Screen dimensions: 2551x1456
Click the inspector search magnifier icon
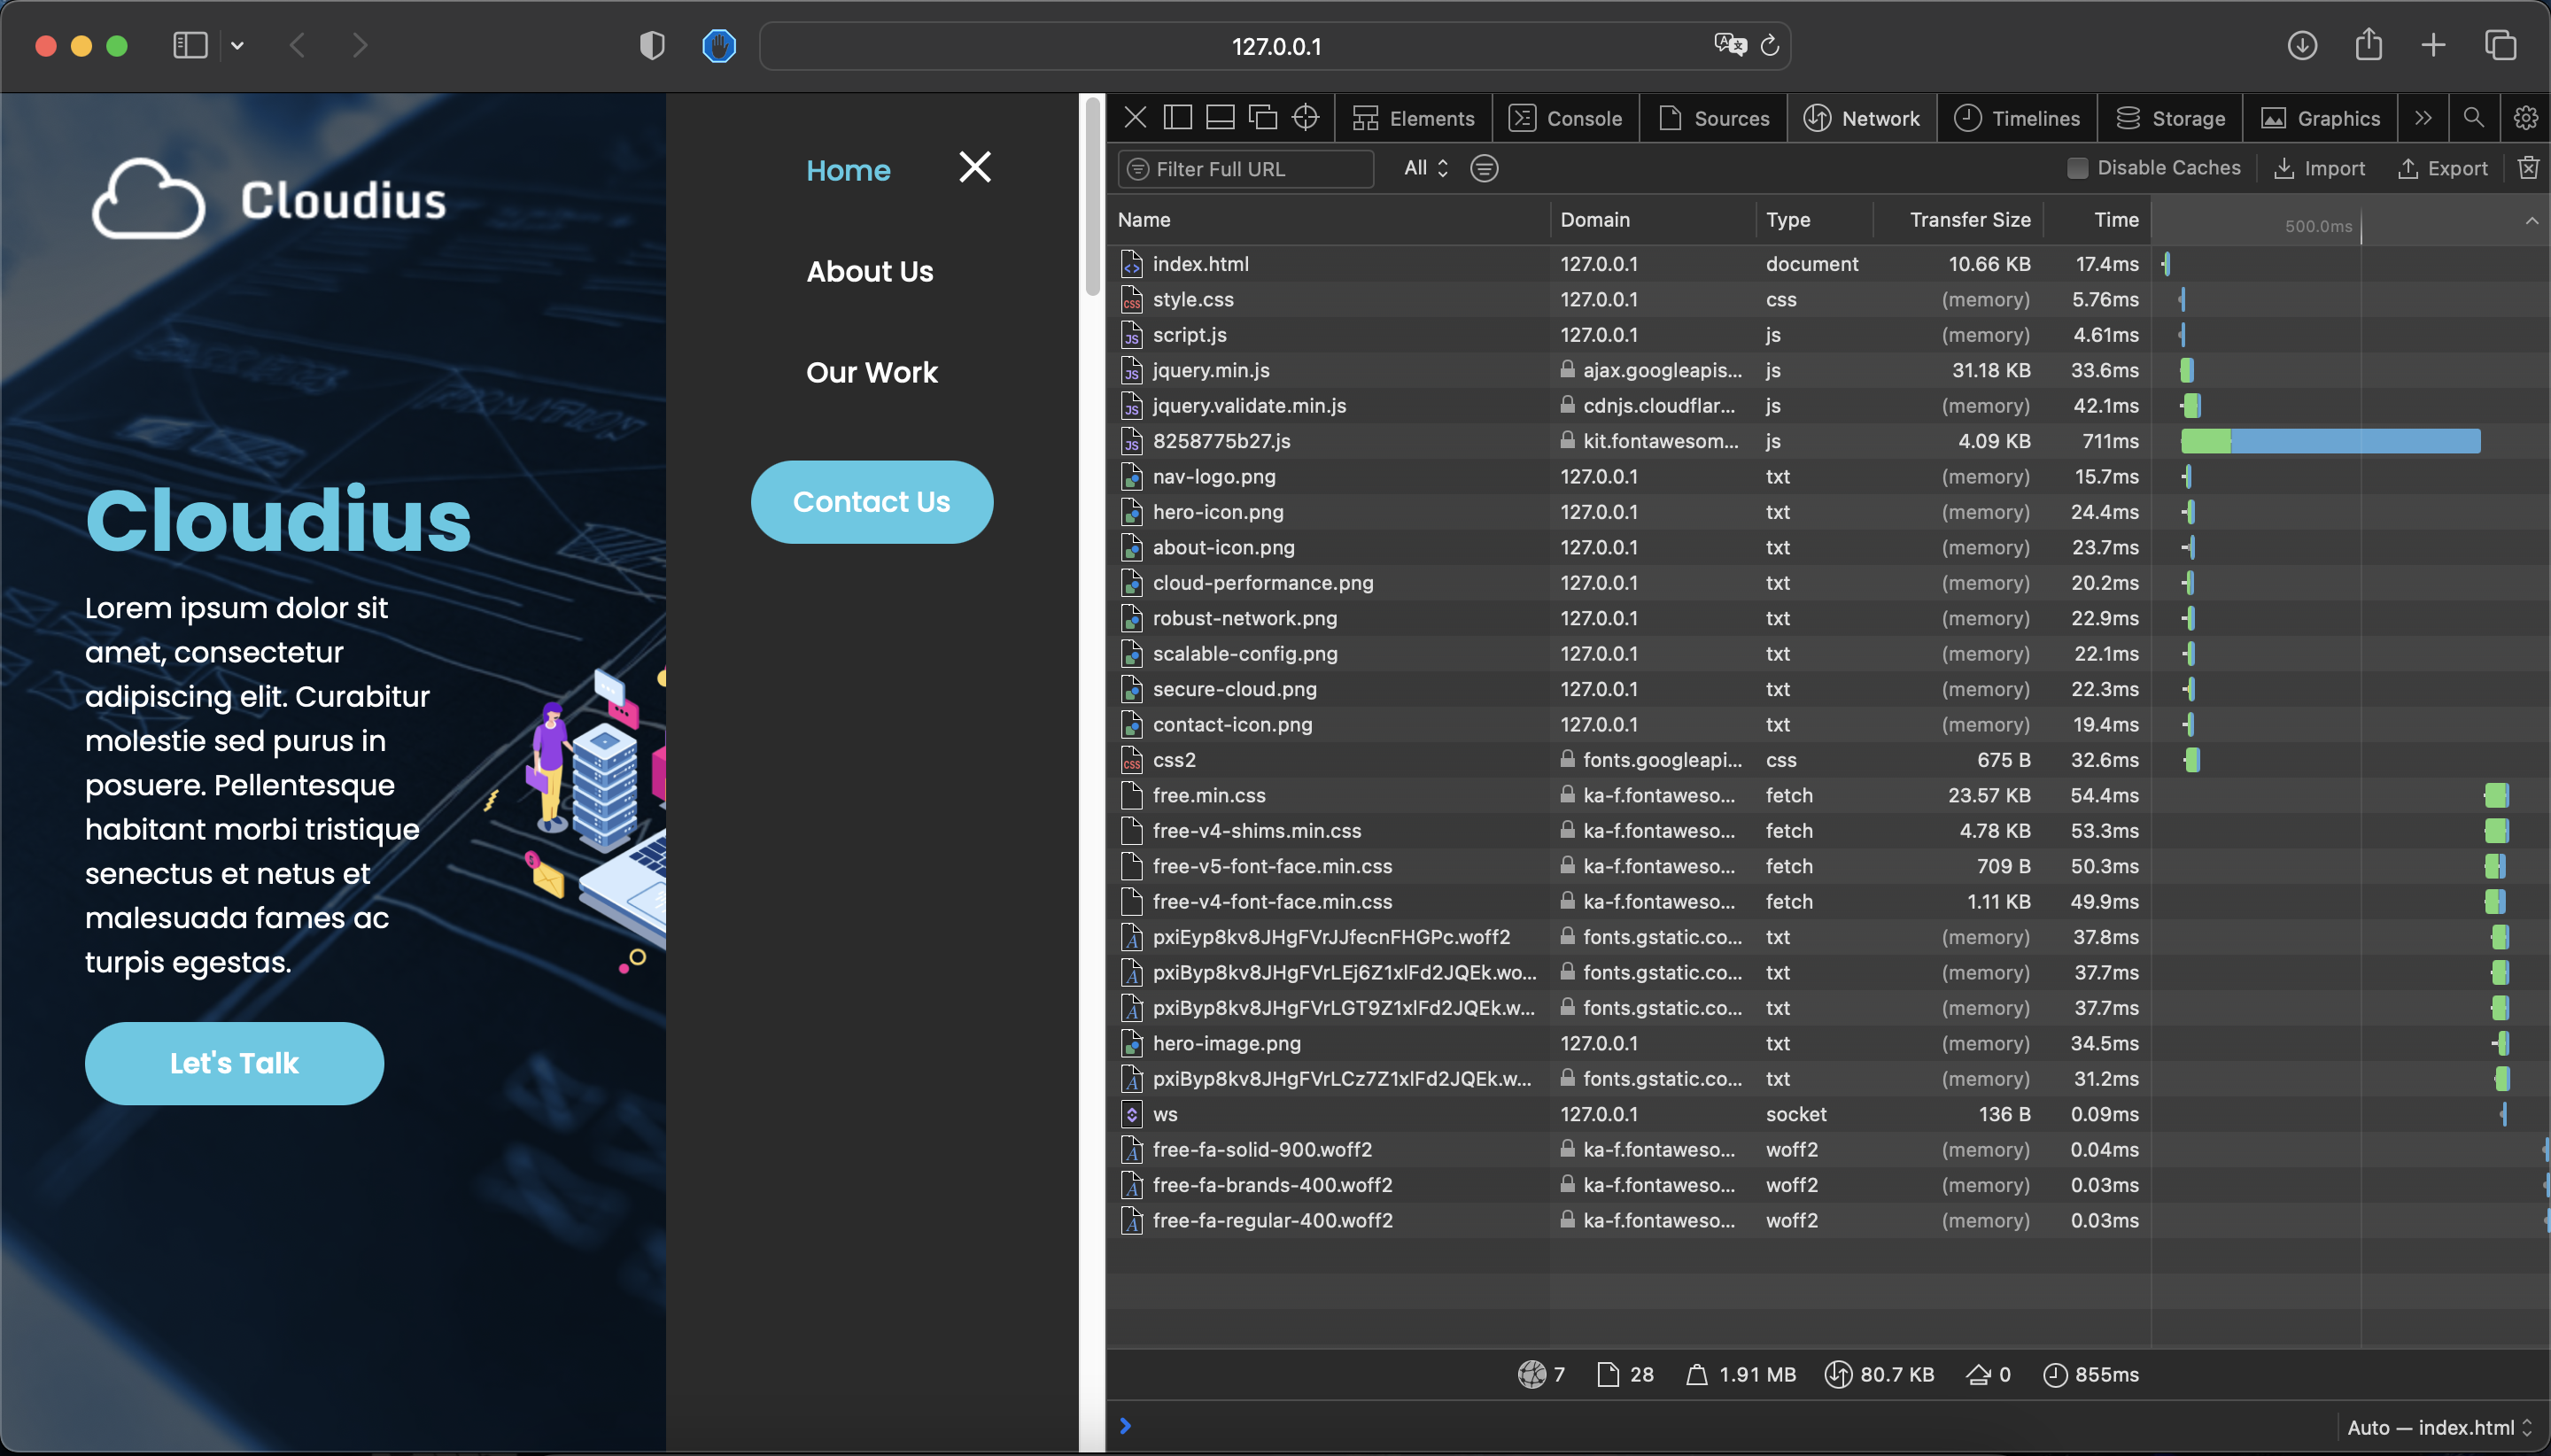(2473, 118)
